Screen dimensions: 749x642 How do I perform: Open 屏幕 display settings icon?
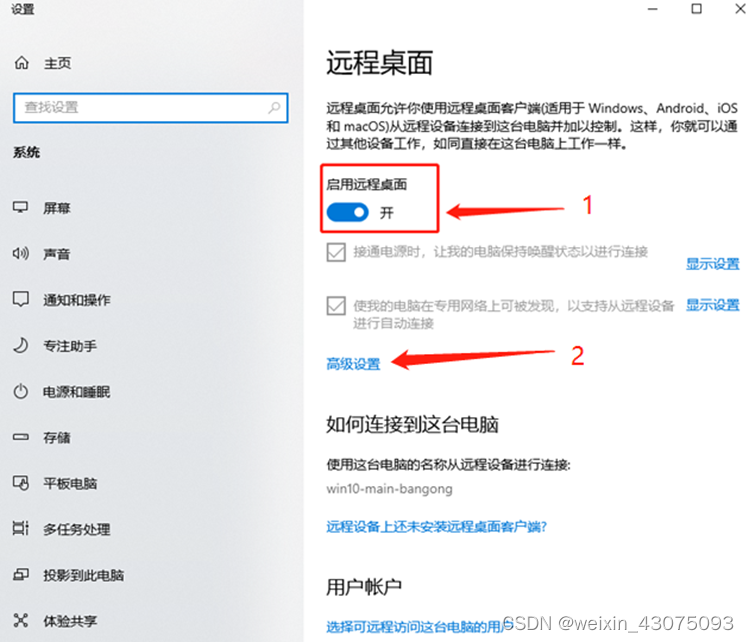pyautogui.click(x=21, y=207)
